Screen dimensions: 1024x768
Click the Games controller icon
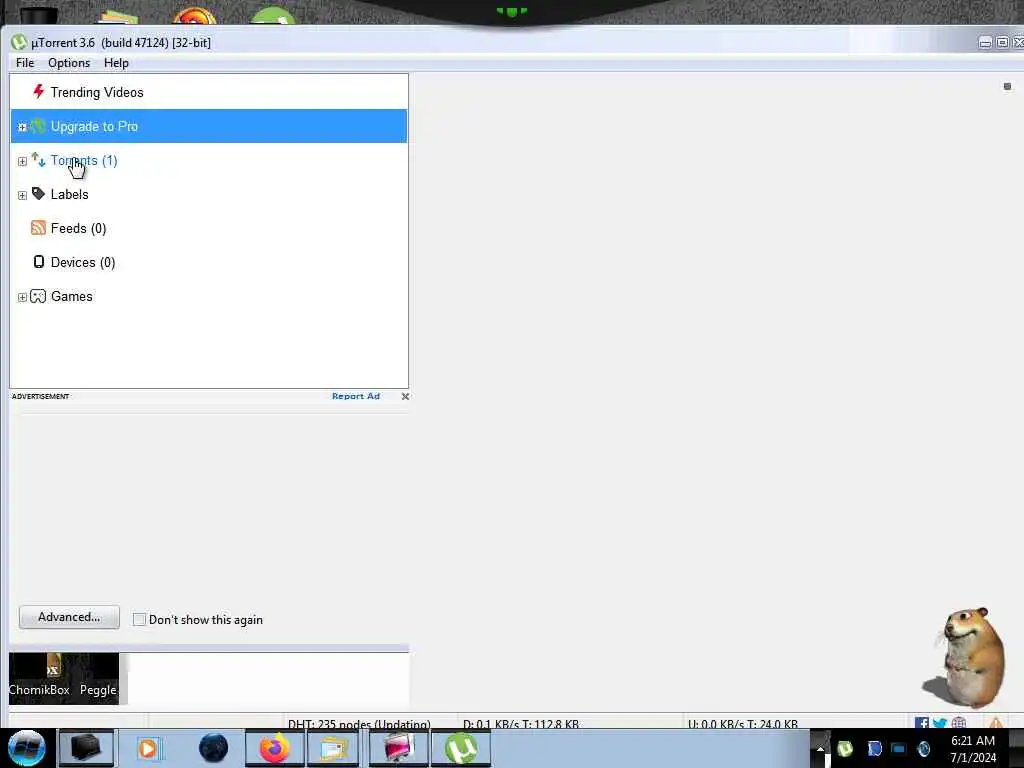(x=39, y=296)
